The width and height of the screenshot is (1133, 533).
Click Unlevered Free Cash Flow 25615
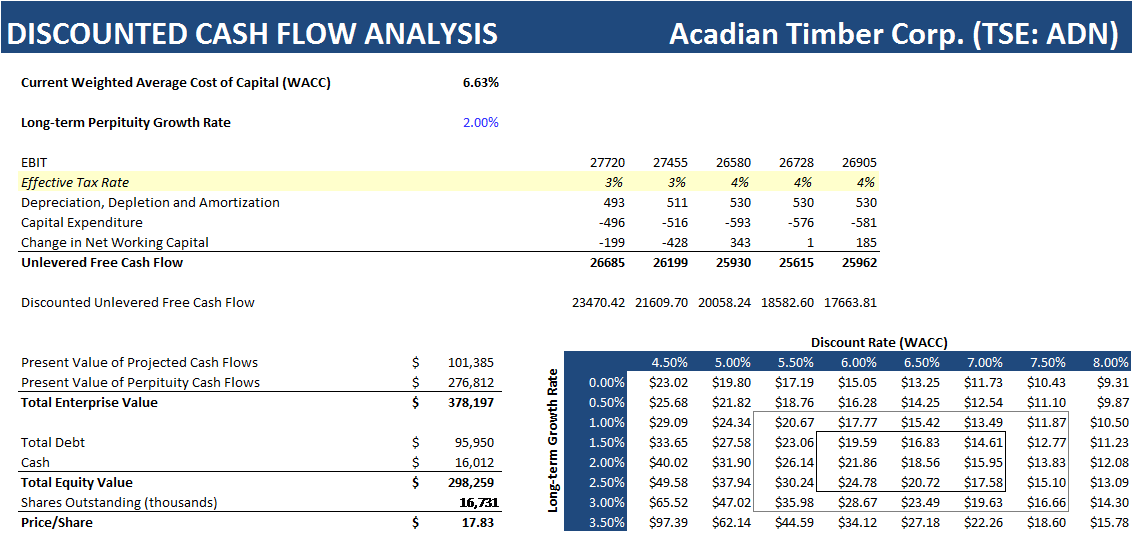tap(796, 263)
